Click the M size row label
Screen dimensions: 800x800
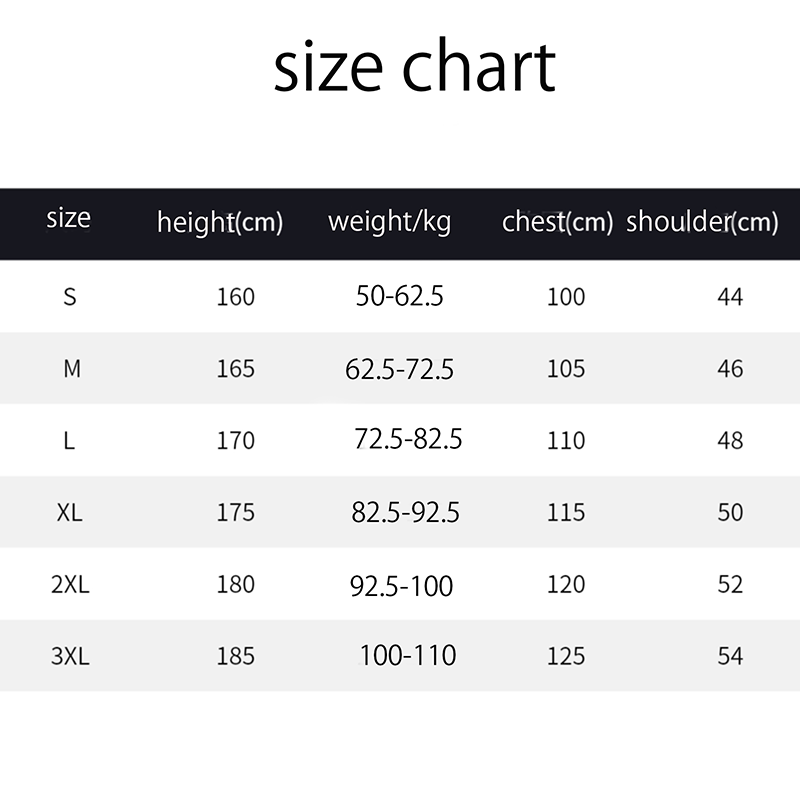(71, 369)
